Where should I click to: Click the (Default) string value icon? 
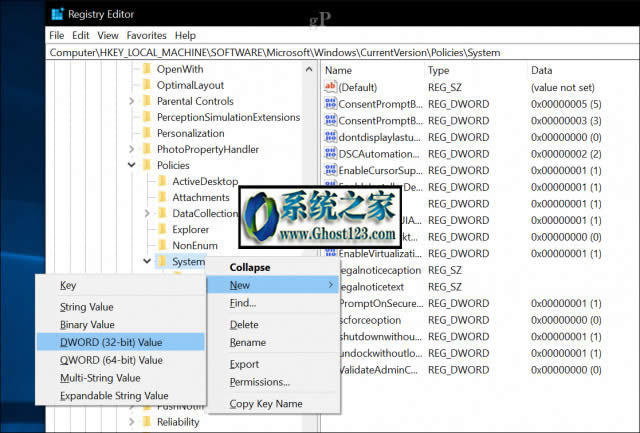[331, 88]
